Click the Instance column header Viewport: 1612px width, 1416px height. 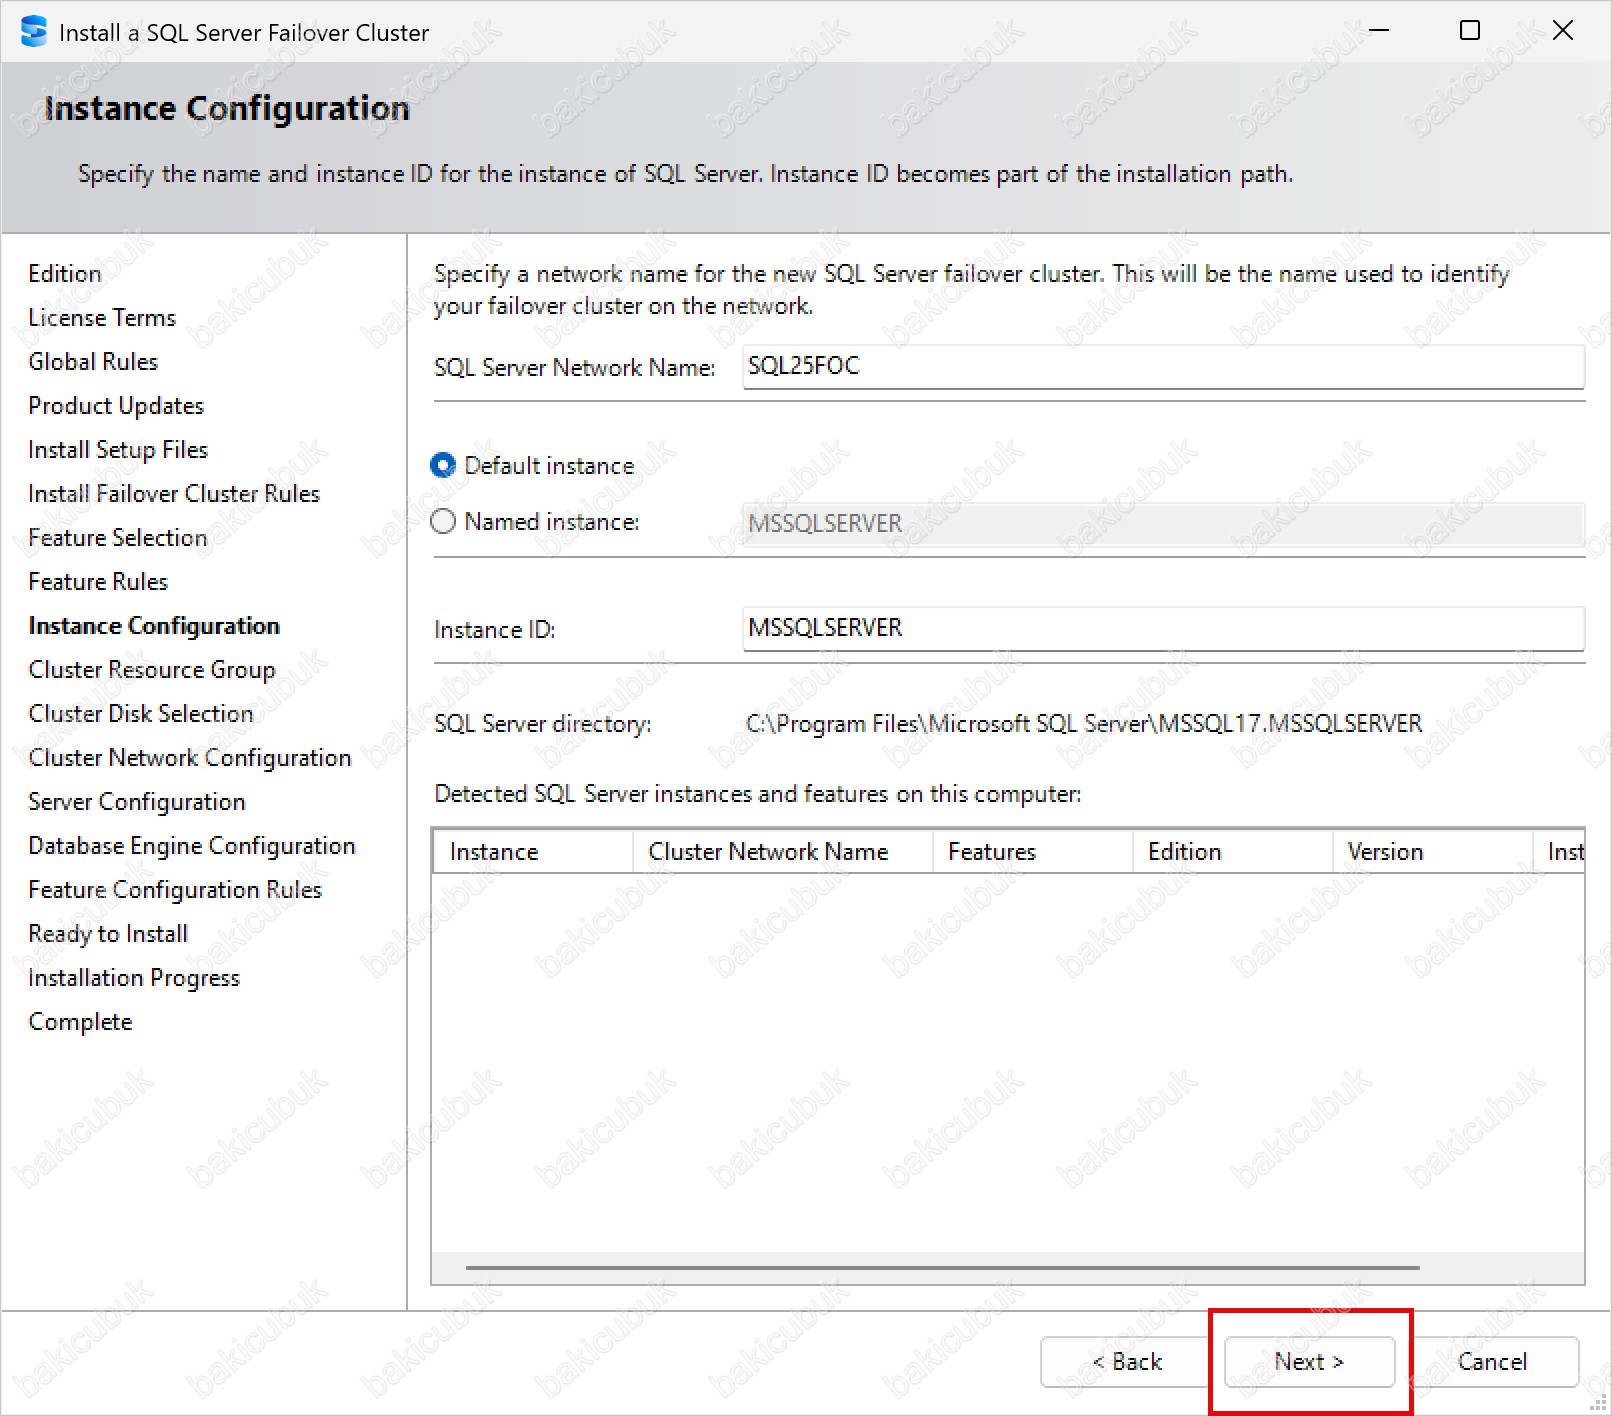coord(532,852)
